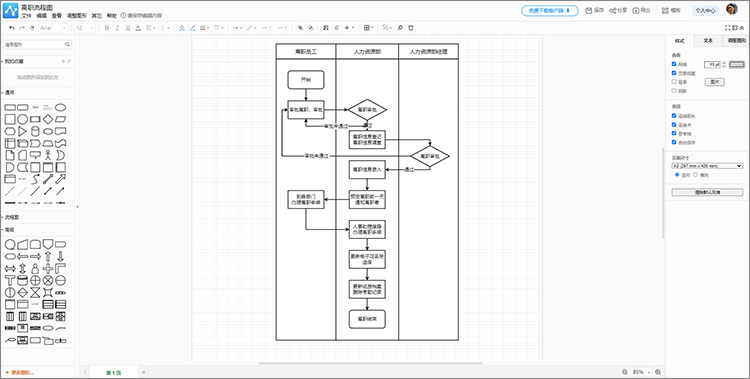The width and height of the screenshot is (750, 379).
Task: Open the A3 page size dropdown
Action: [x=707, y=166]
